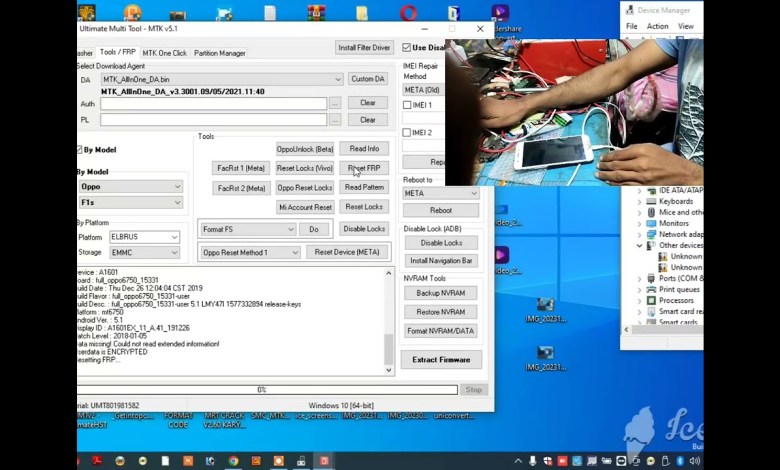This screenshot has height=470, width=780.
Task: Launch Google Chrome from the taskbar
Action: [233, 461]
